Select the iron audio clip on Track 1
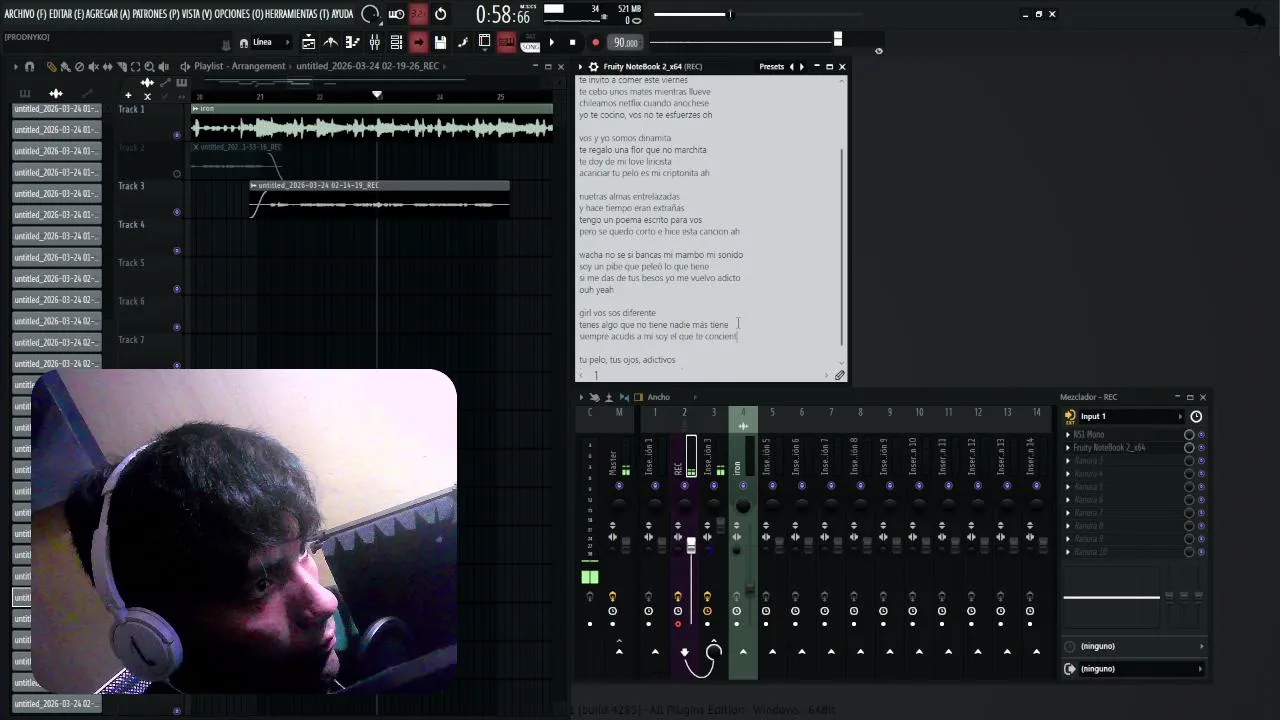Image resolution: width=1280 pixels, height=720 pixels. tap(372, 123)
